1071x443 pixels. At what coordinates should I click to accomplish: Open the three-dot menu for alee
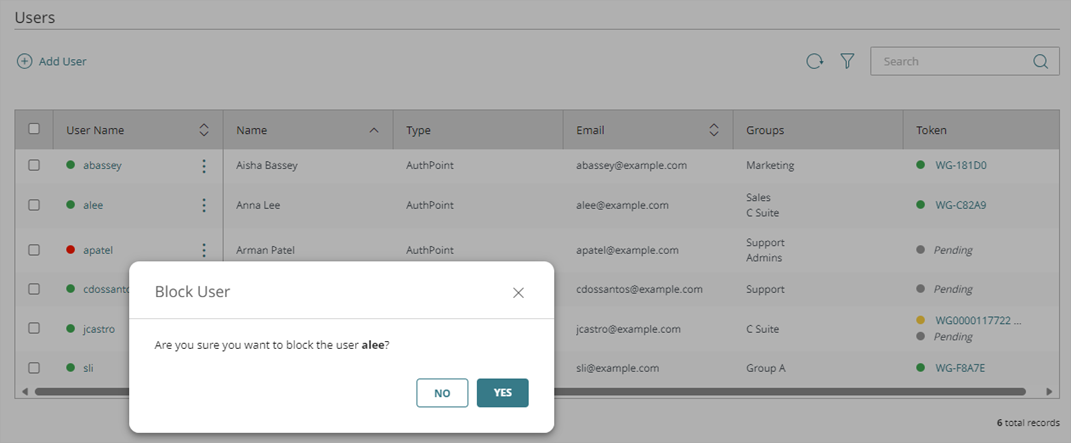pyautogui.click(x=204, y=205)
